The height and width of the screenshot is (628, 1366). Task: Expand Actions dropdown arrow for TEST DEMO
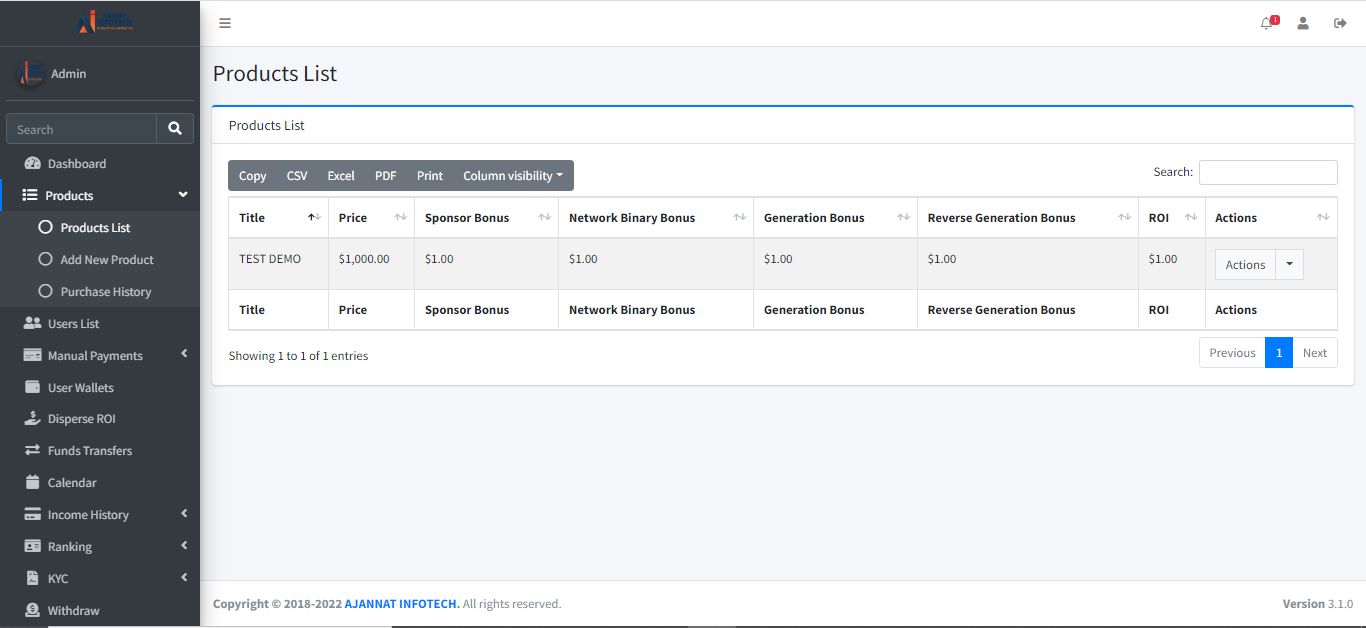[x=1289, y=265]
